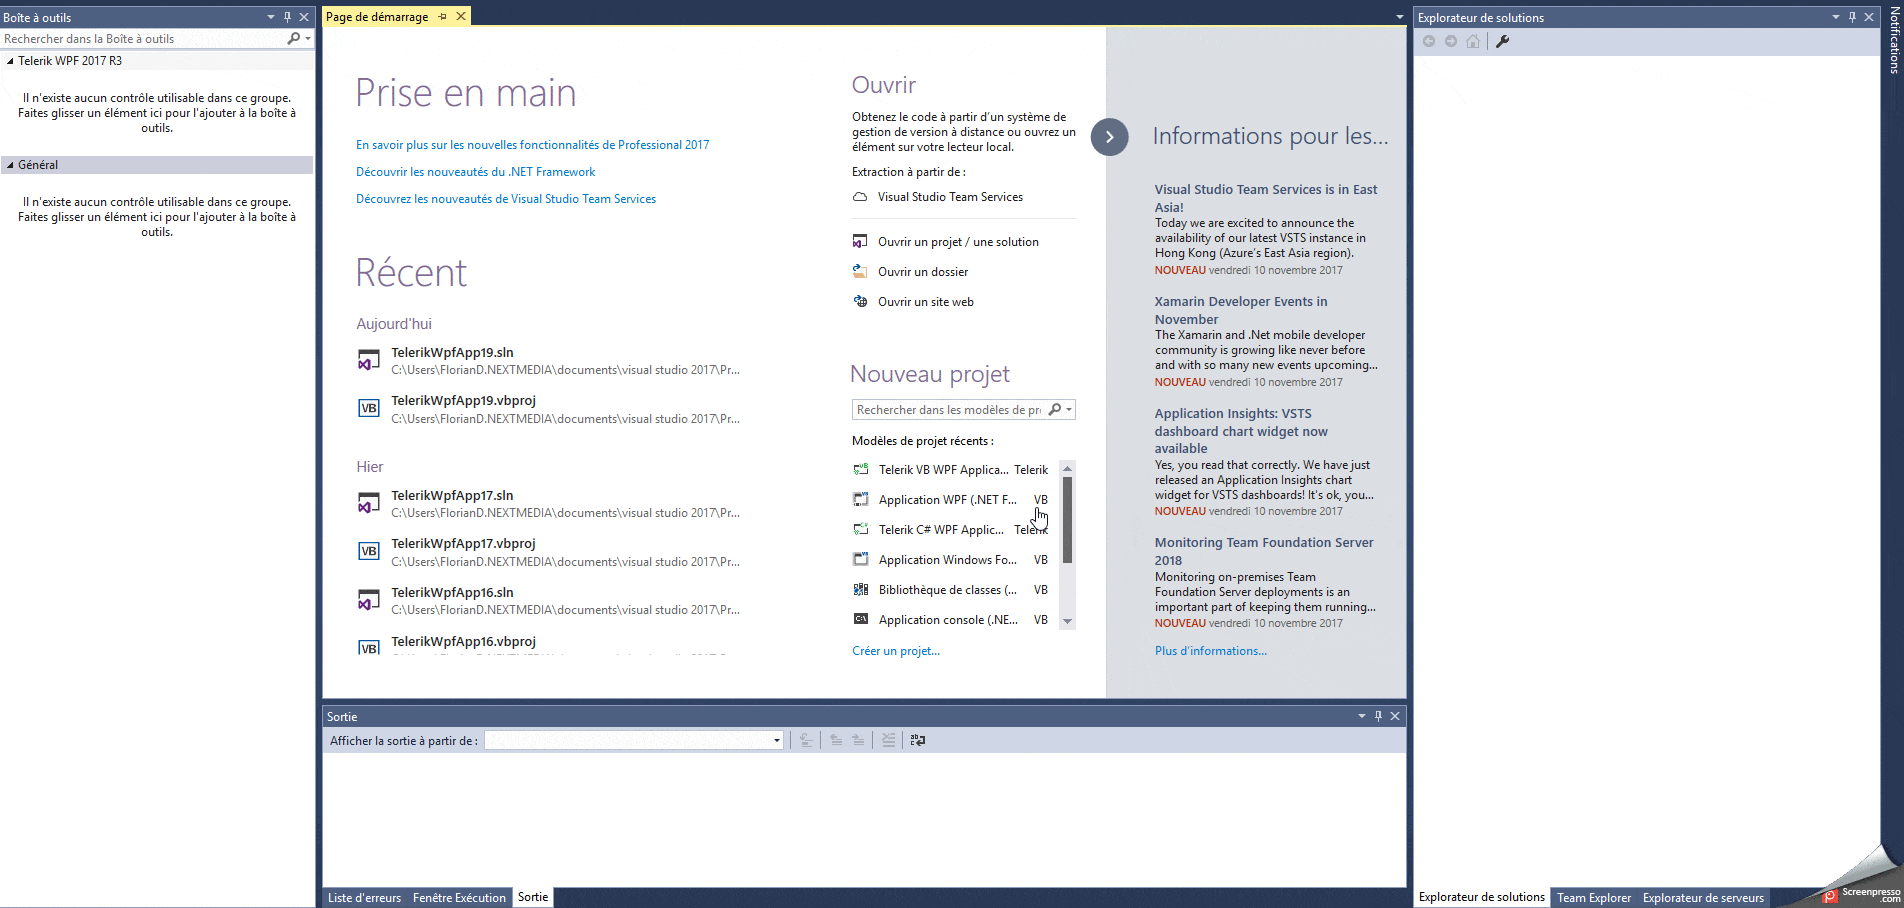Click the Ouvrir un site web globe icon
Image resolution: width=1904 pixels, height=908 pixels.
860,301
